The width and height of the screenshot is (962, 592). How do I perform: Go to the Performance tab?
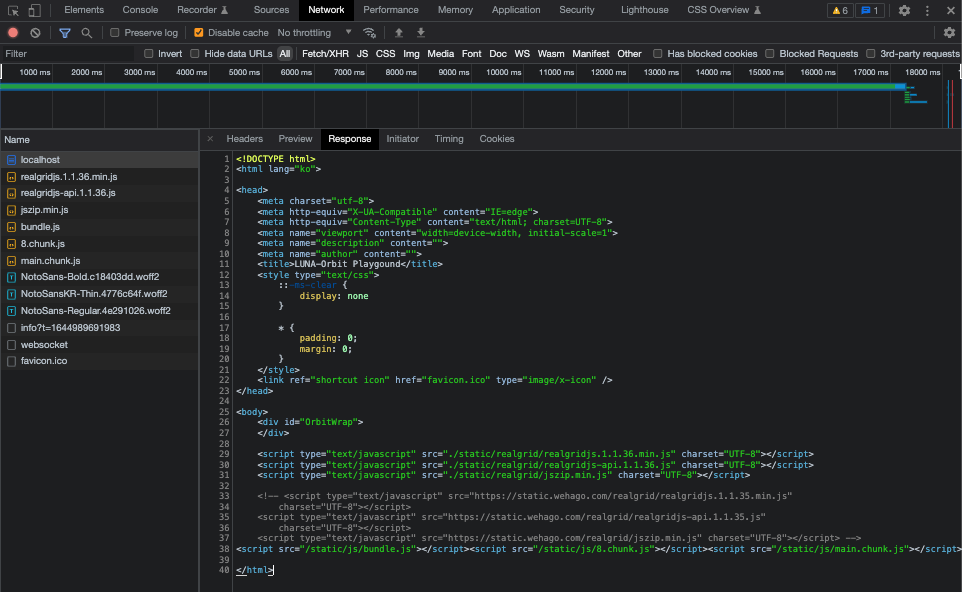tap(391, 10)
